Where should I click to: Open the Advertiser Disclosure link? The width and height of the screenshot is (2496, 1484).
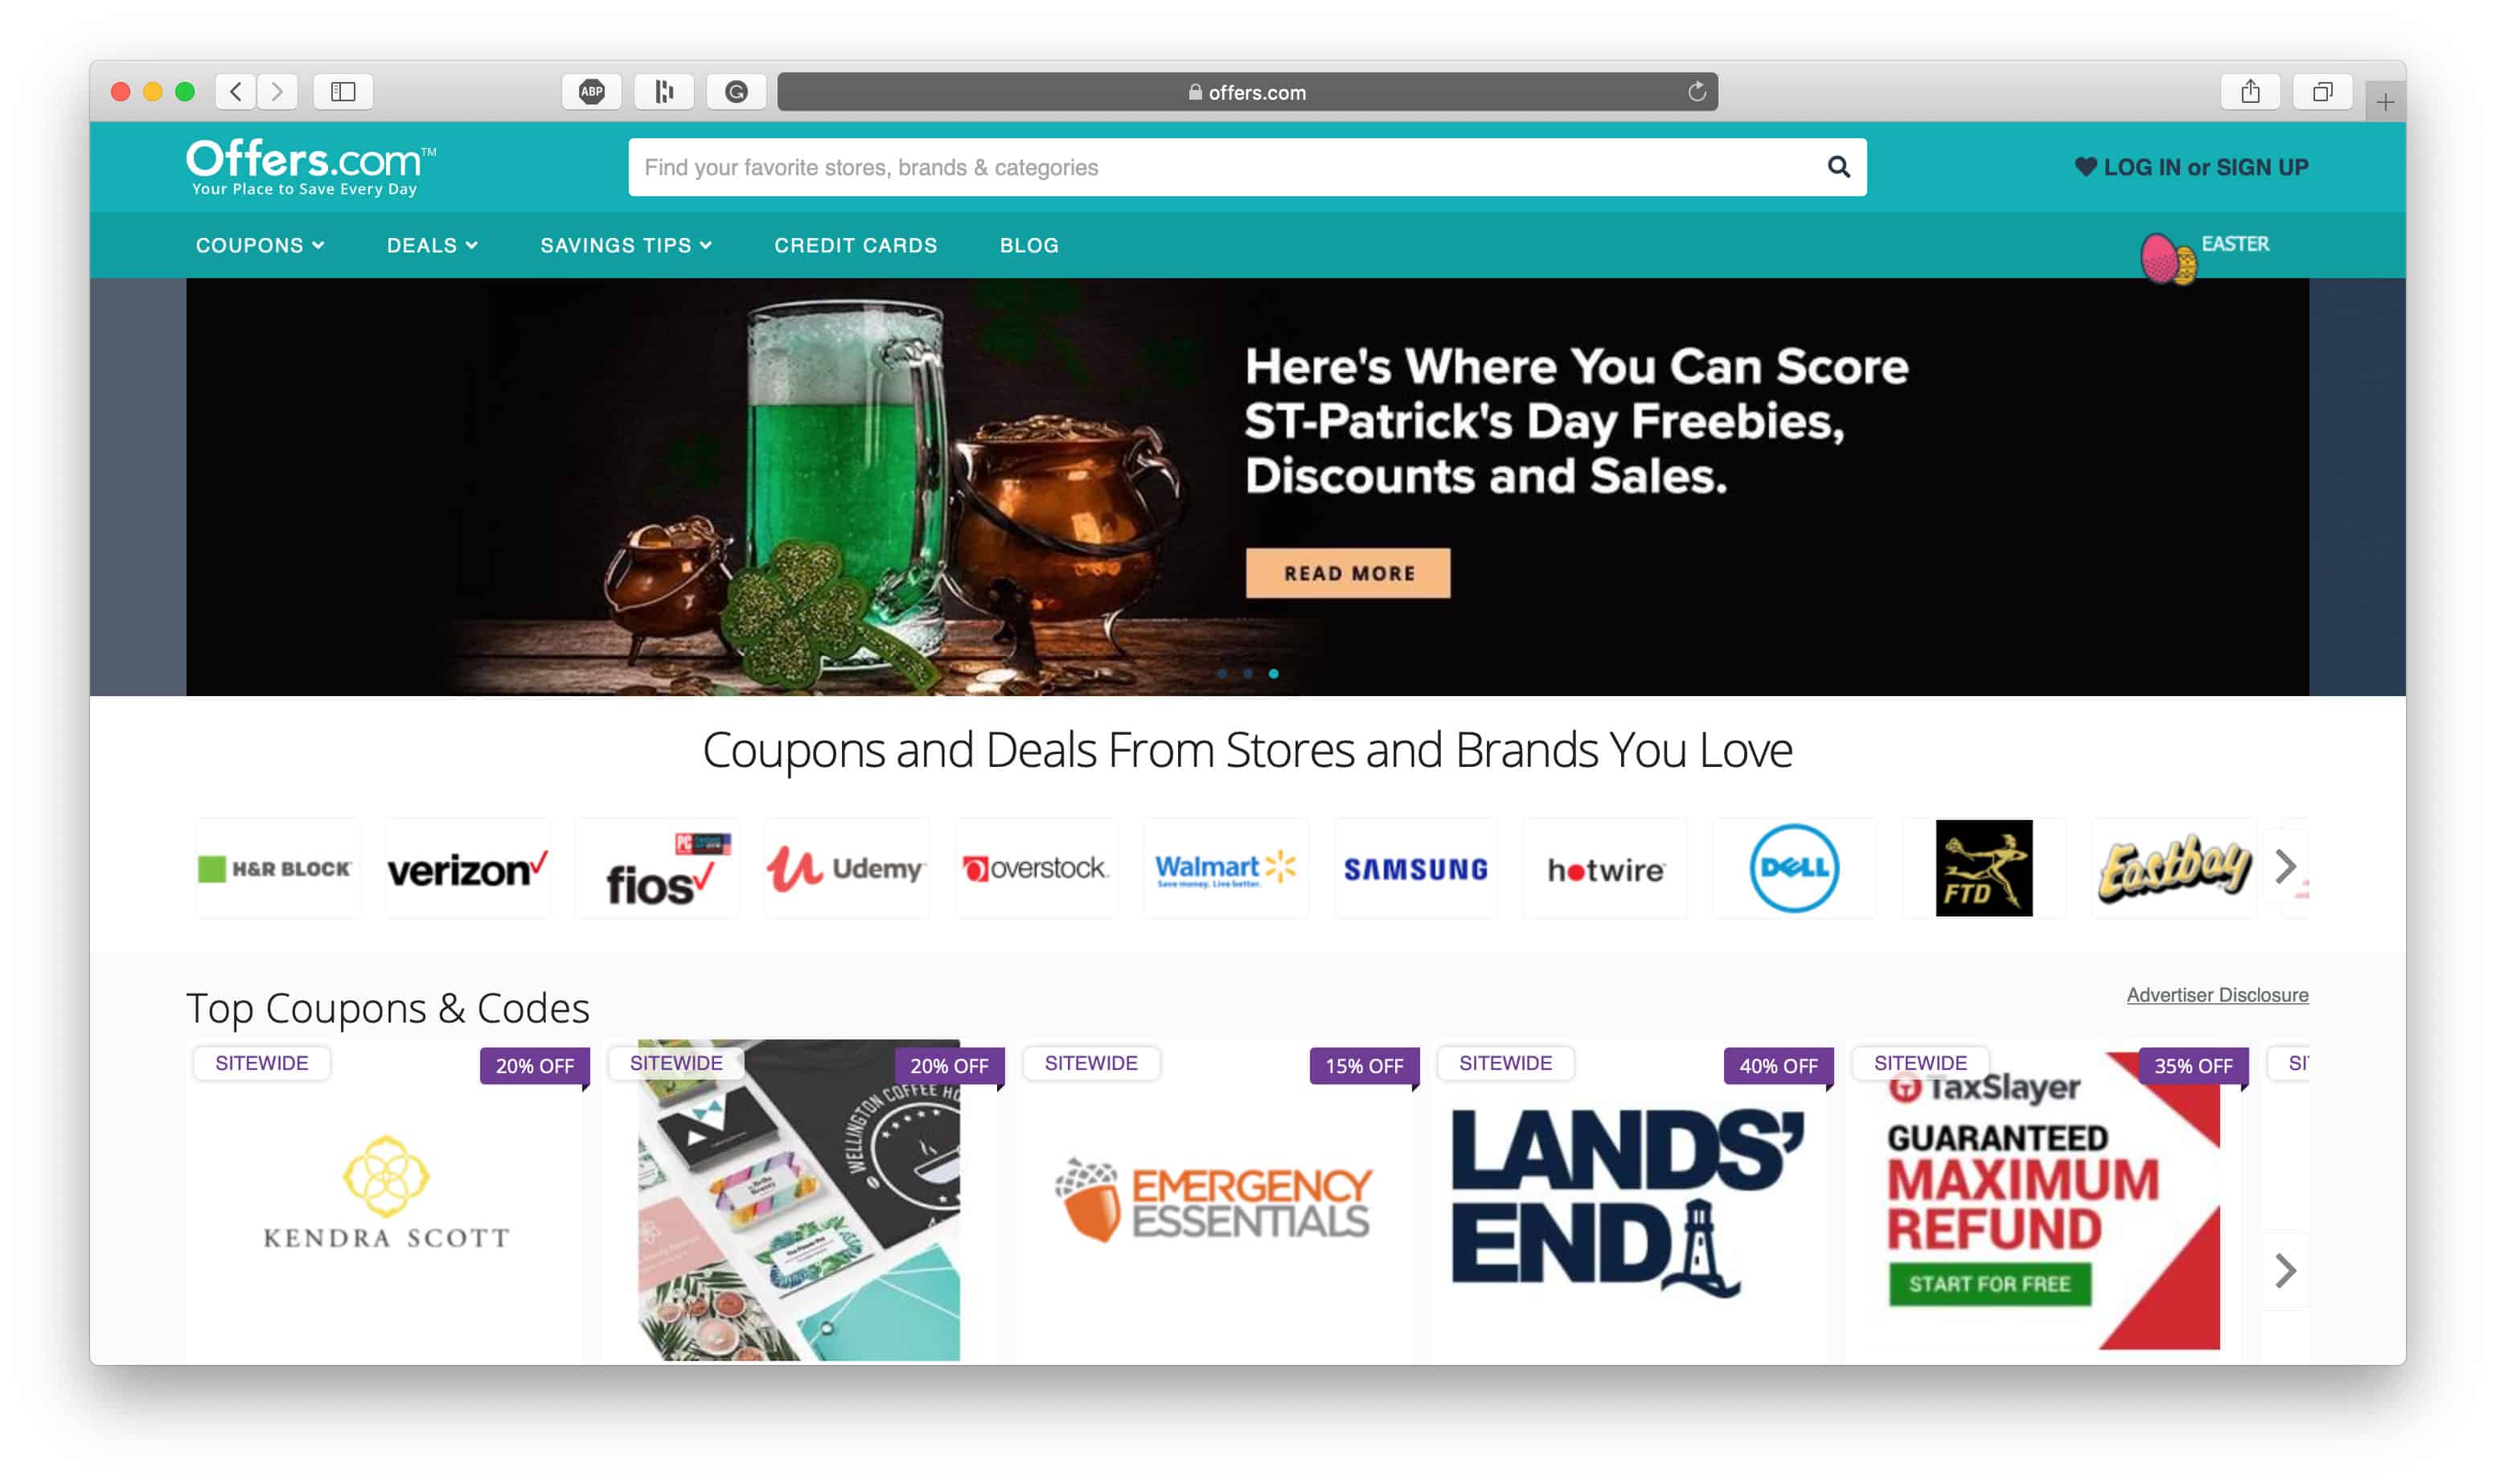pos(2217,995)
